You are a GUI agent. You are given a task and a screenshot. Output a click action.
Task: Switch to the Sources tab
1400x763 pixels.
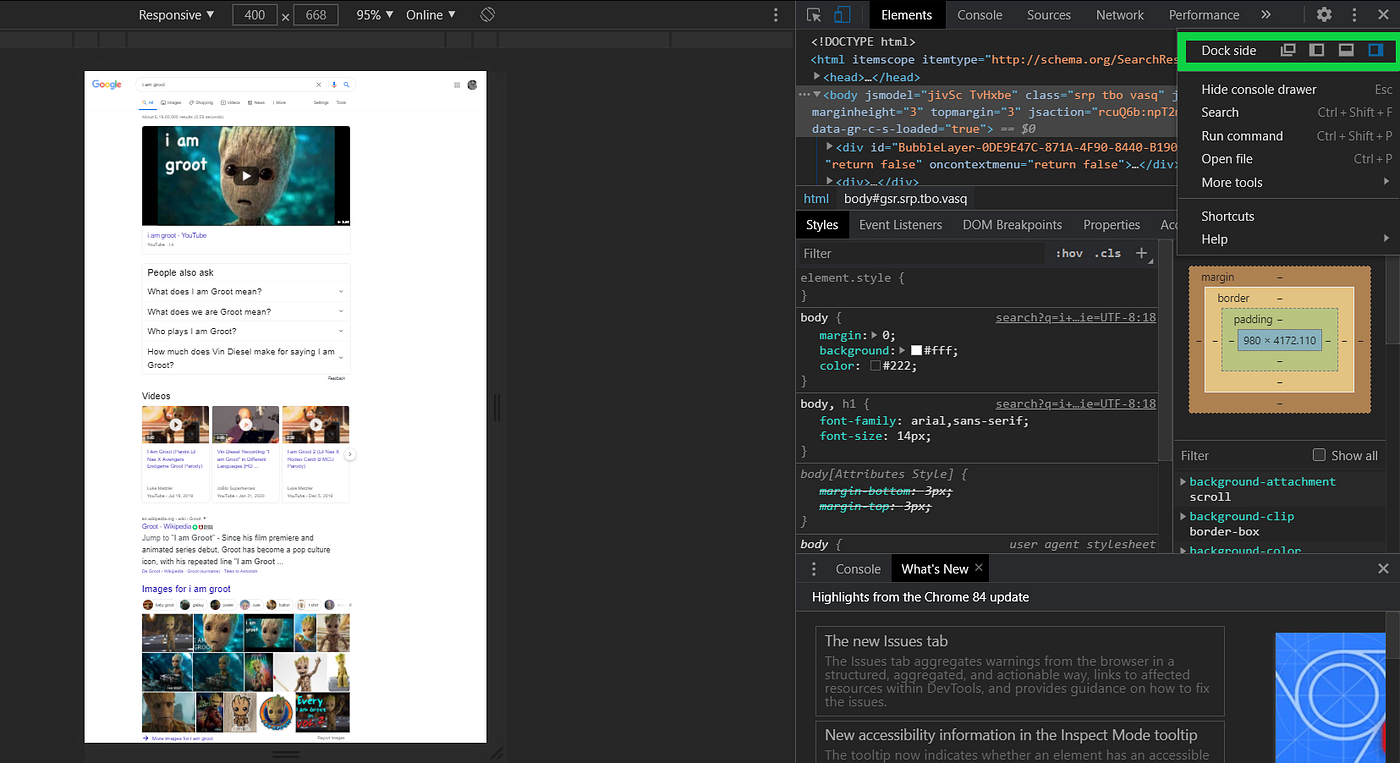(x=1049, y=15)
